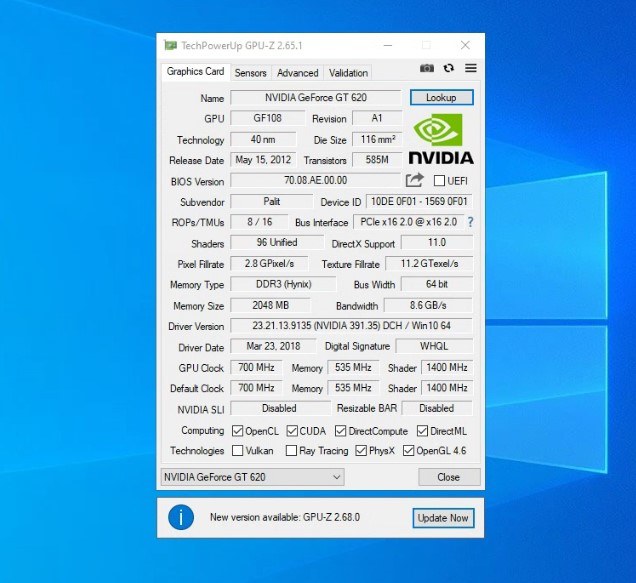Click the Memory Type DDR3 (Hynix) value
Image resolution: width=636 pixels, height=583 pixels.
click(x=283, y=284)
